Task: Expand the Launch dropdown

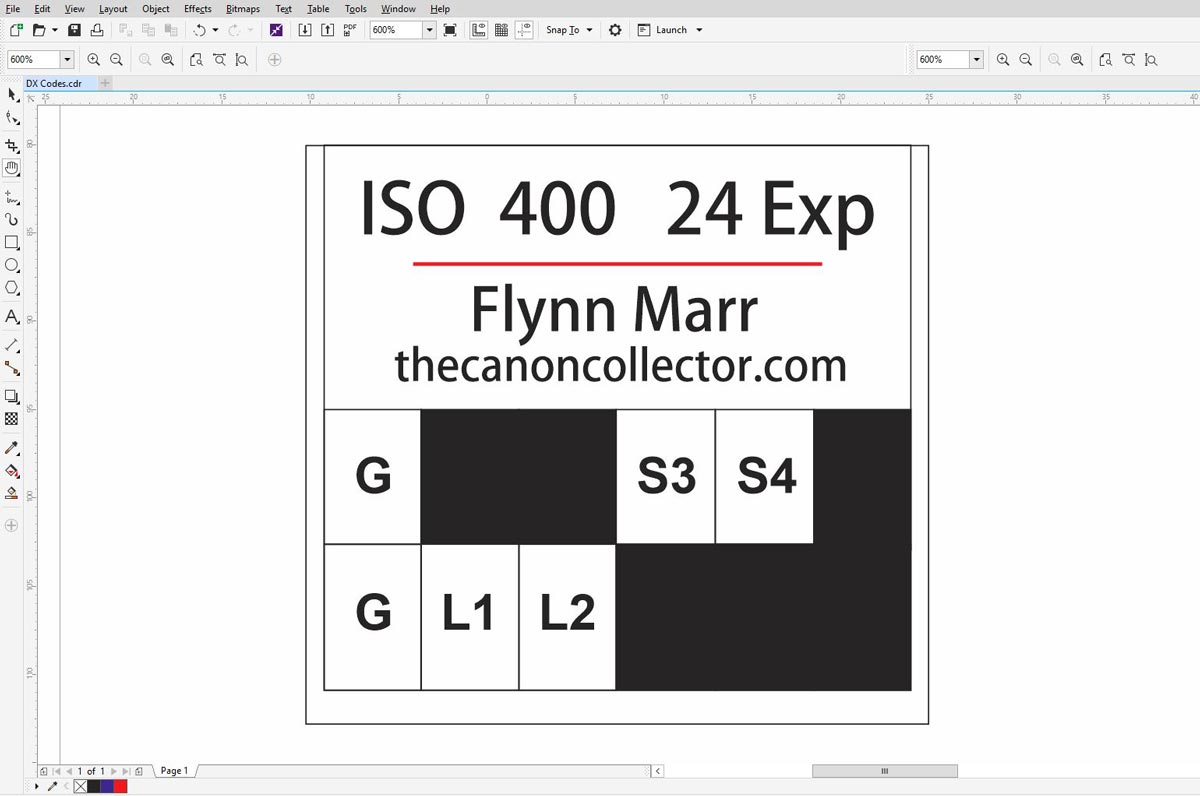Action: pyautogui.click(x=670, y=30)
